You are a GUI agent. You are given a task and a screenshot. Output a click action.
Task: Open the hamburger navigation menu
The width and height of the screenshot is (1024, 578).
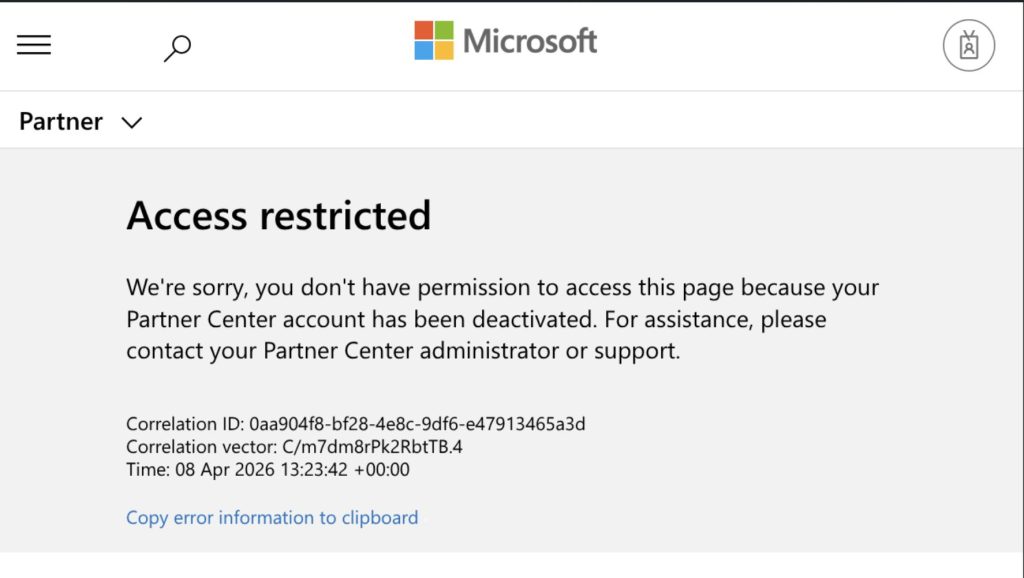(x=34, y=44)
